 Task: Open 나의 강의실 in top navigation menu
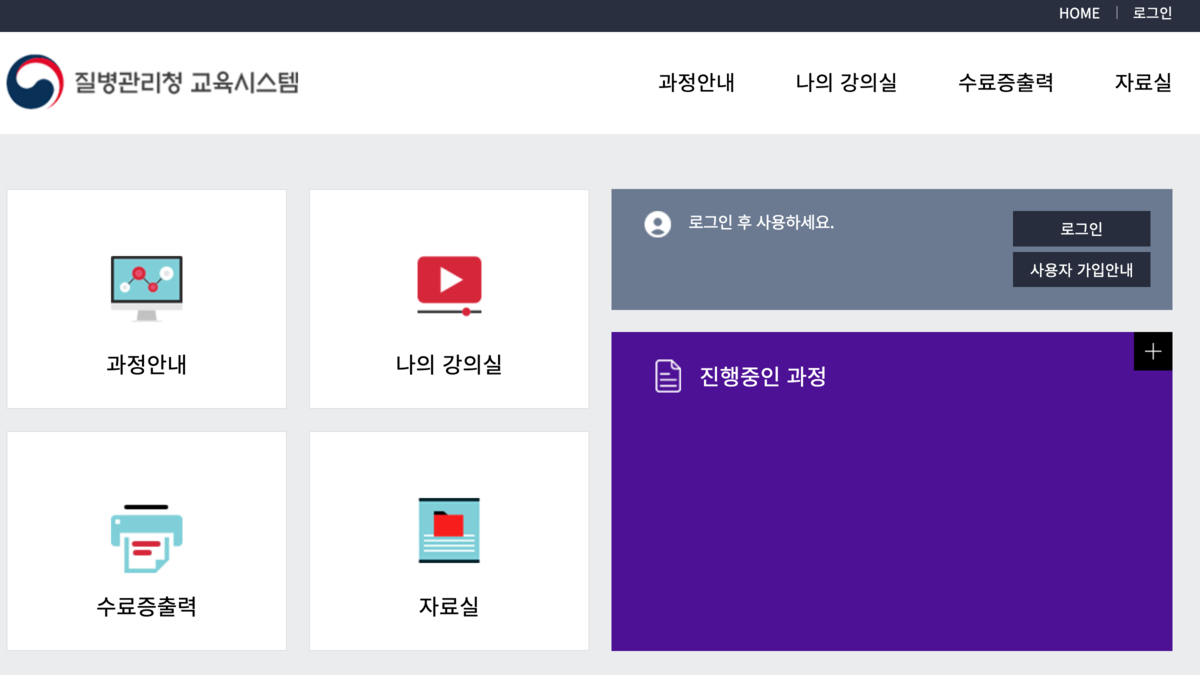[846, 83]
